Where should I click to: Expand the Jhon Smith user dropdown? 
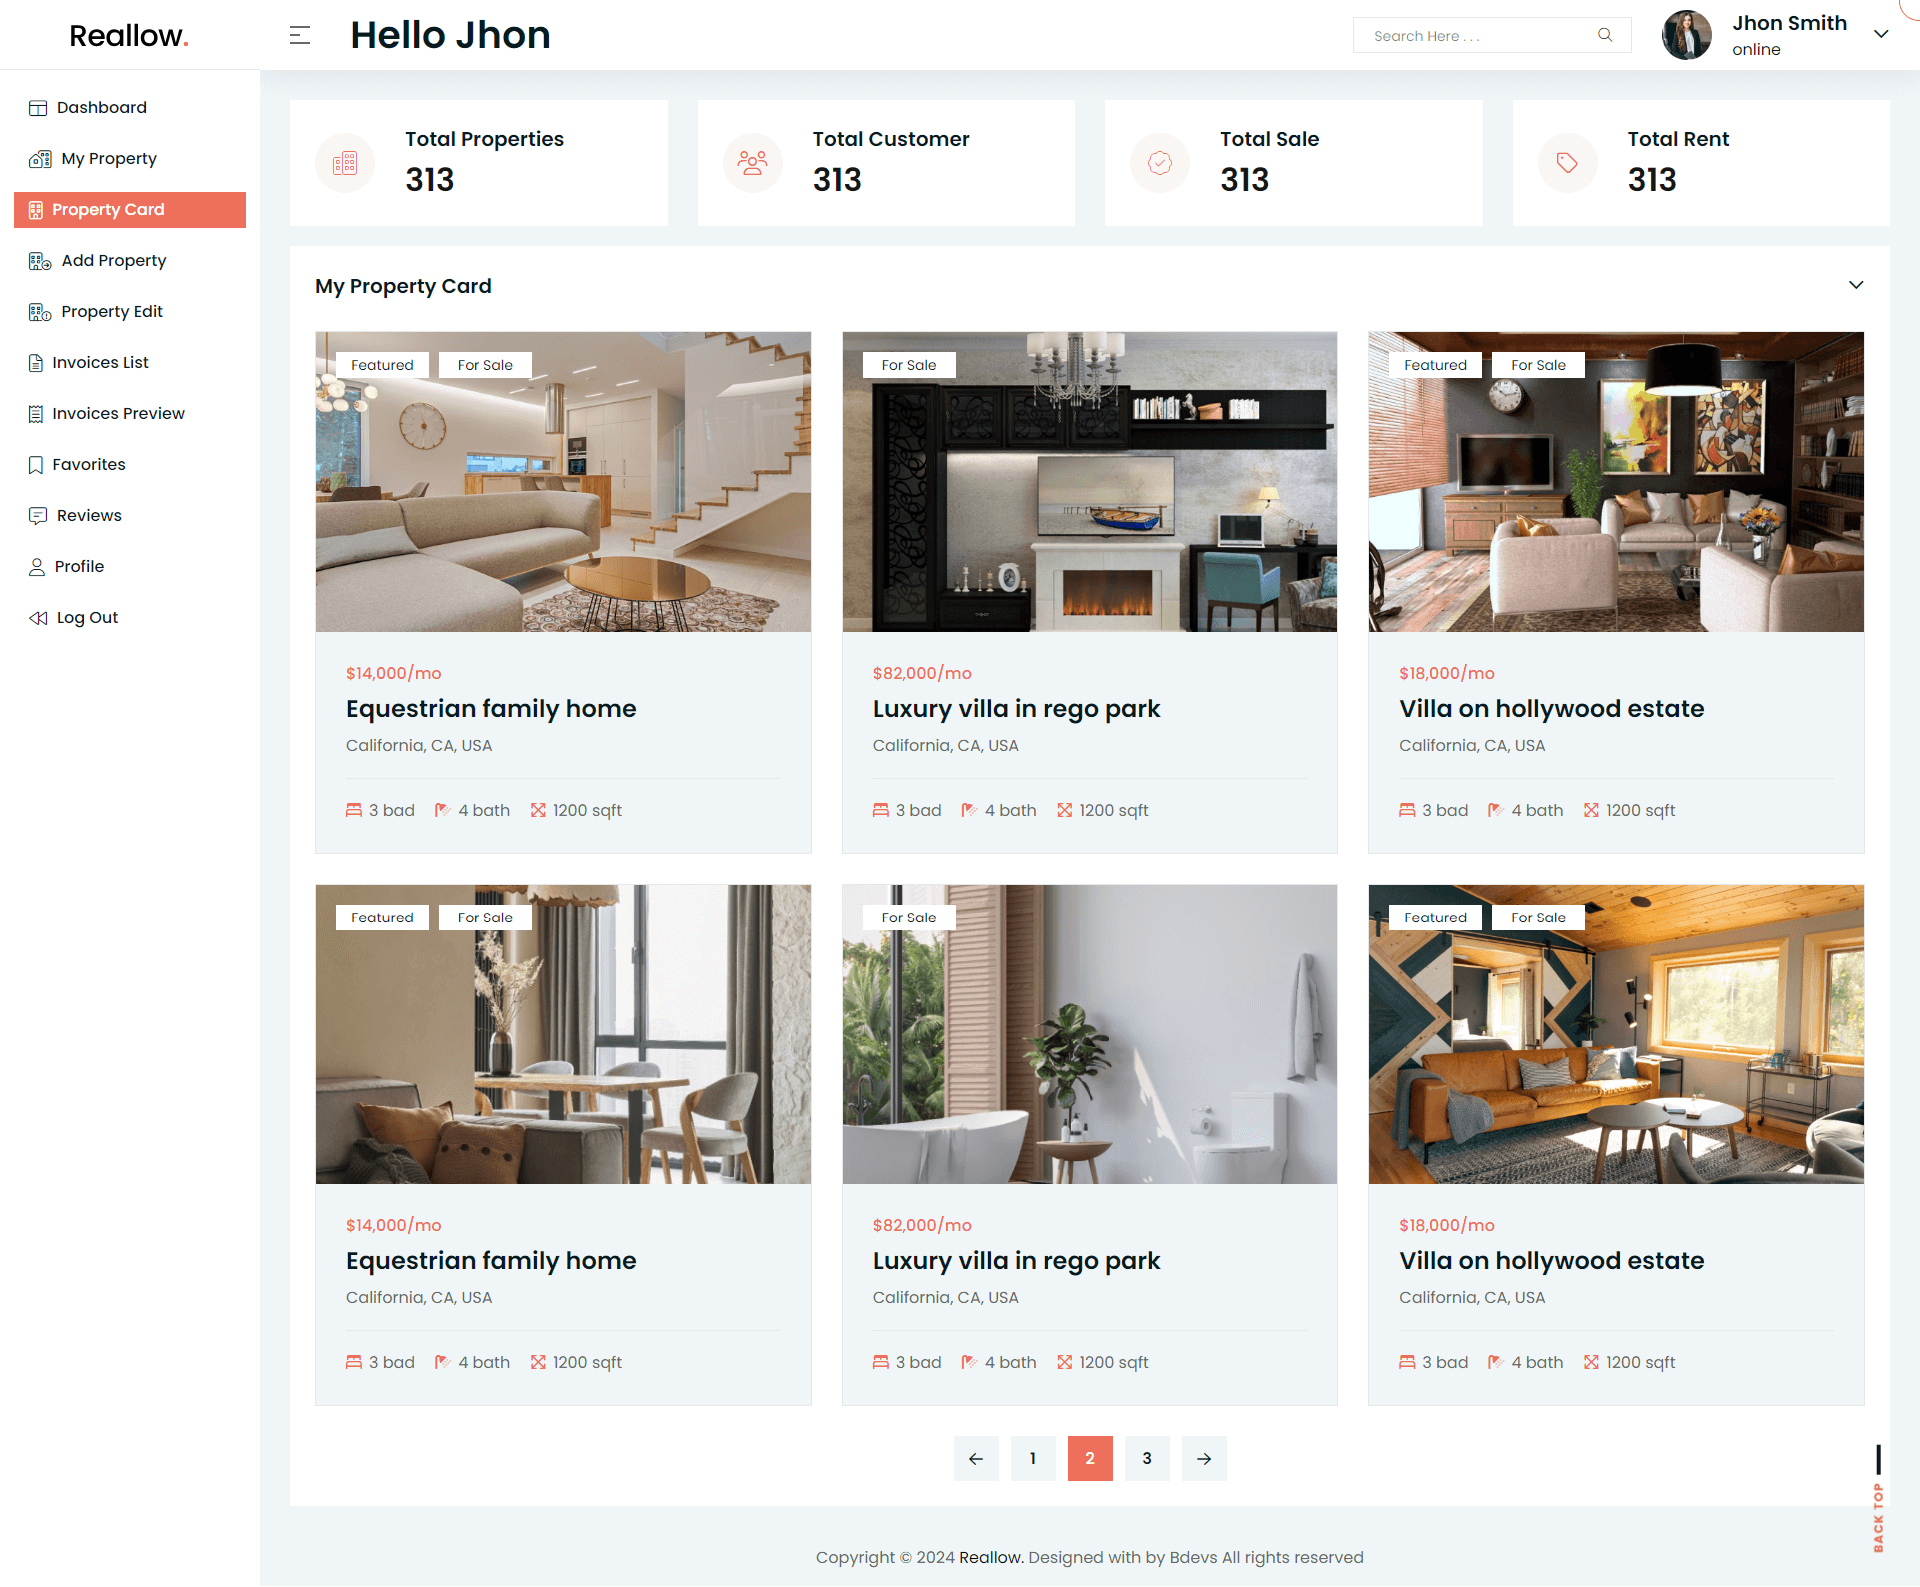coord(1881,34)
